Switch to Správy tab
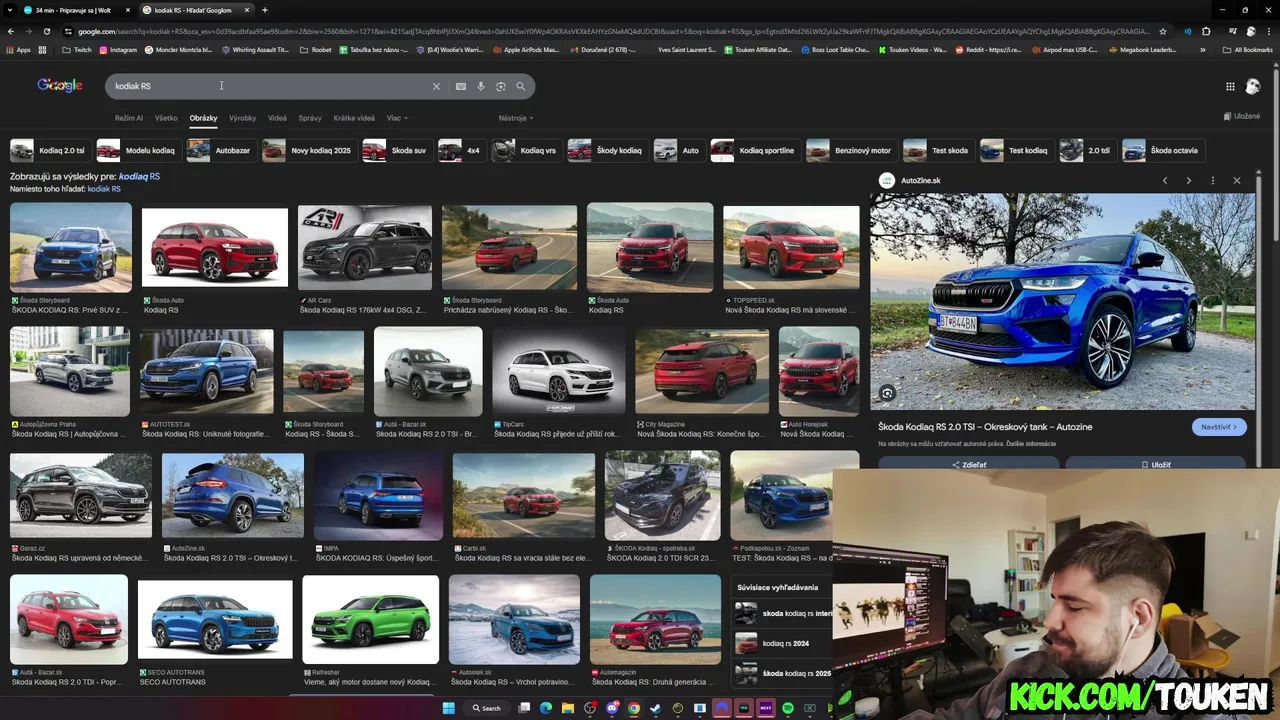 pos(310,118)
